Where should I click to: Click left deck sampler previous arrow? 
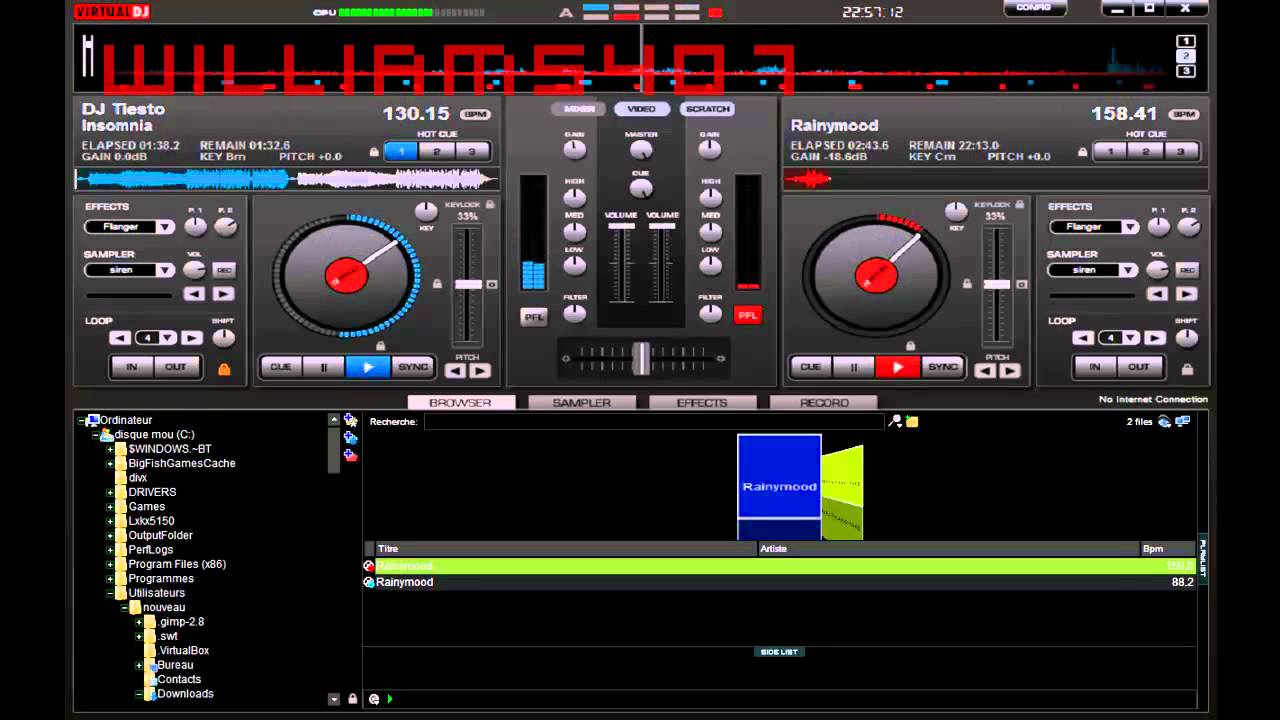194,294
